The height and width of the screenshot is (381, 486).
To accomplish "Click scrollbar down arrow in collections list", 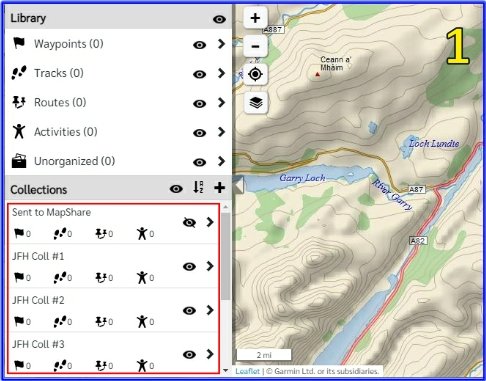I will click(226, 370).
